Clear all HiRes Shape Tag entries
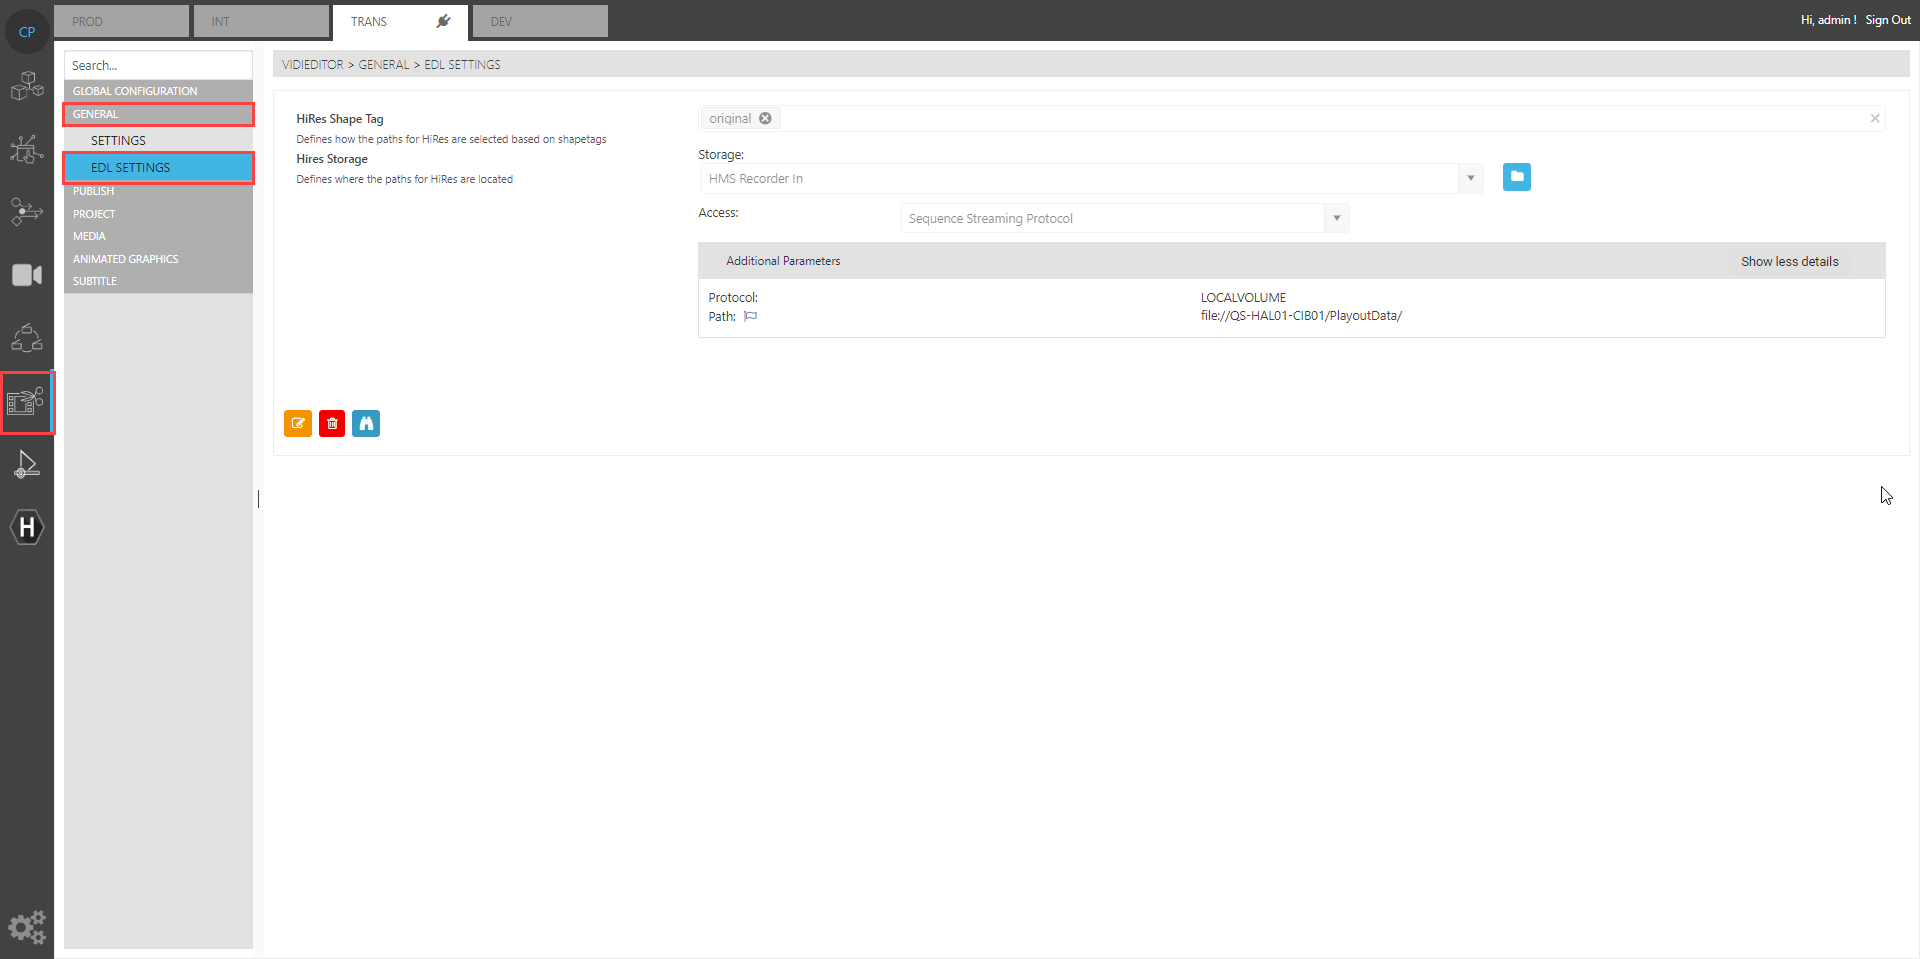 pos(1874,119)
